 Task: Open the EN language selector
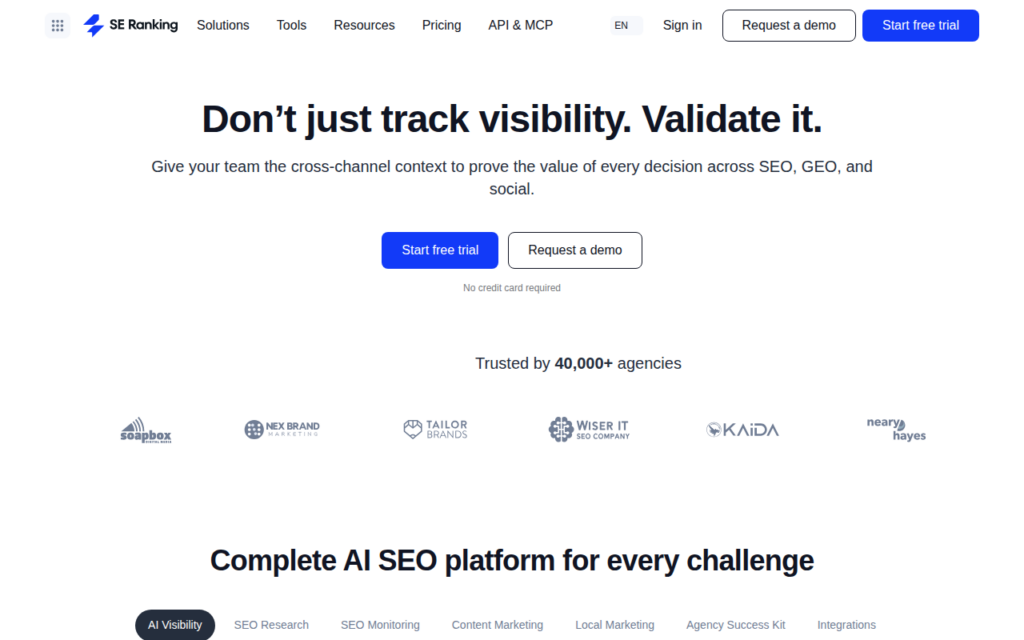pyautogui.click(x=626, y=25)
